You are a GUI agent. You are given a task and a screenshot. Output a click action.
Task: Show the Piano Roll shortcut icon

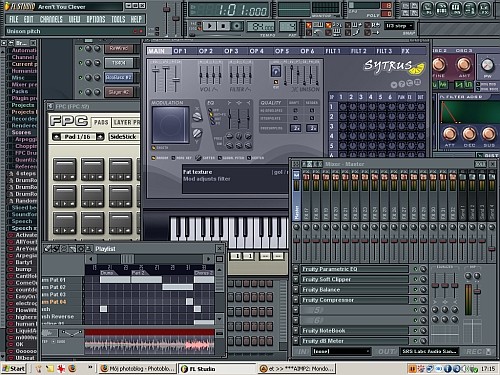coord(455,9)
